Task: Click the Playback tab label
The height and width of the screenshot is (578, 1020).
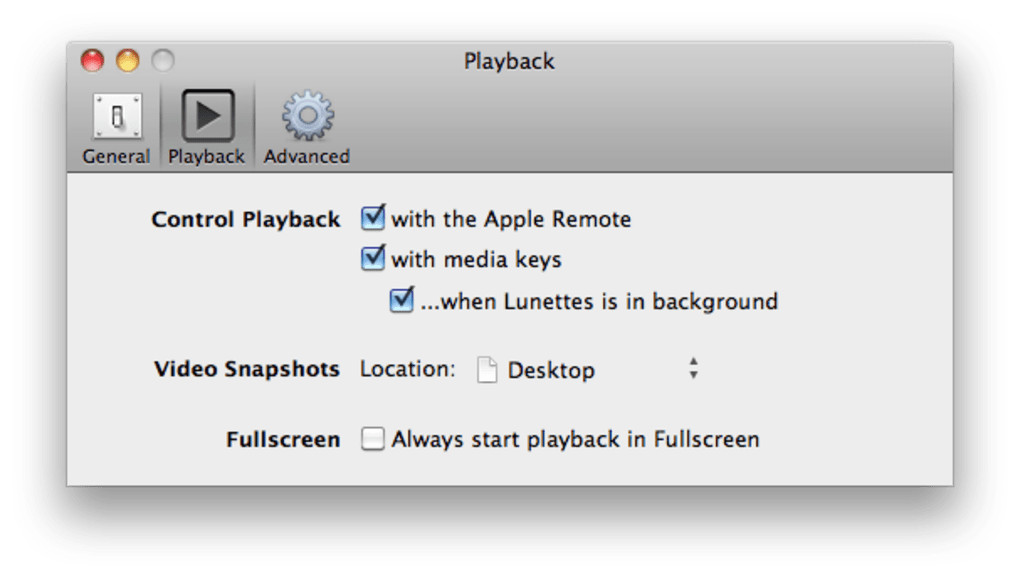Action: pos(206,157)
